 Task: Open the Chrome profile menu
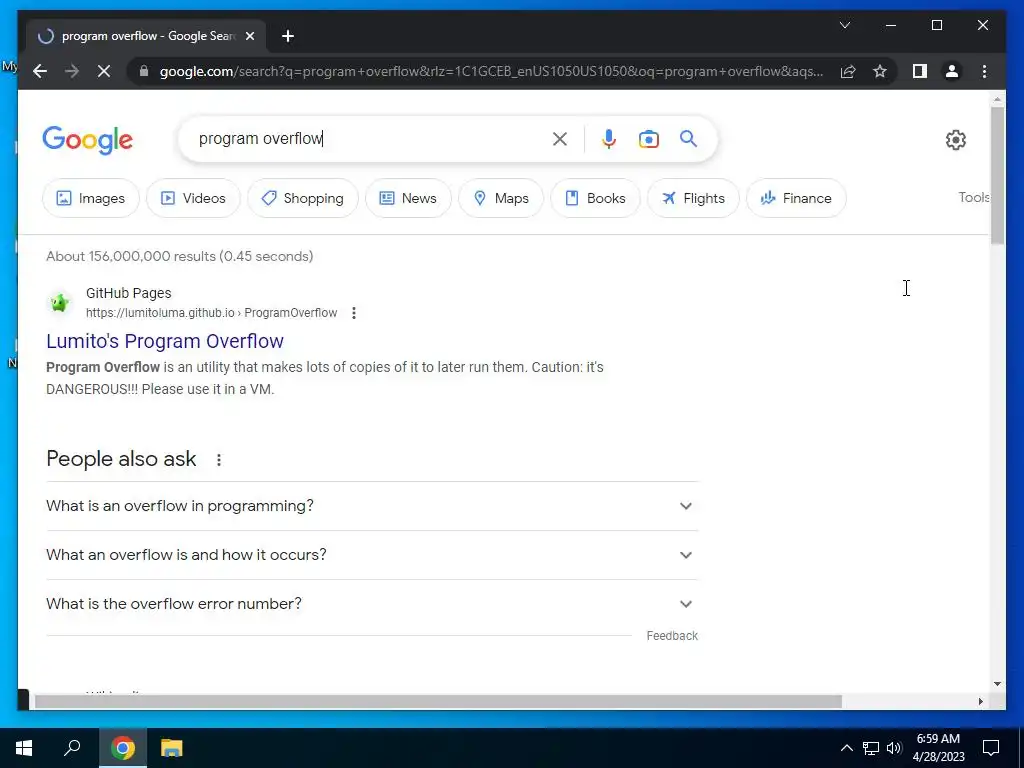click(x=952, y=71)
